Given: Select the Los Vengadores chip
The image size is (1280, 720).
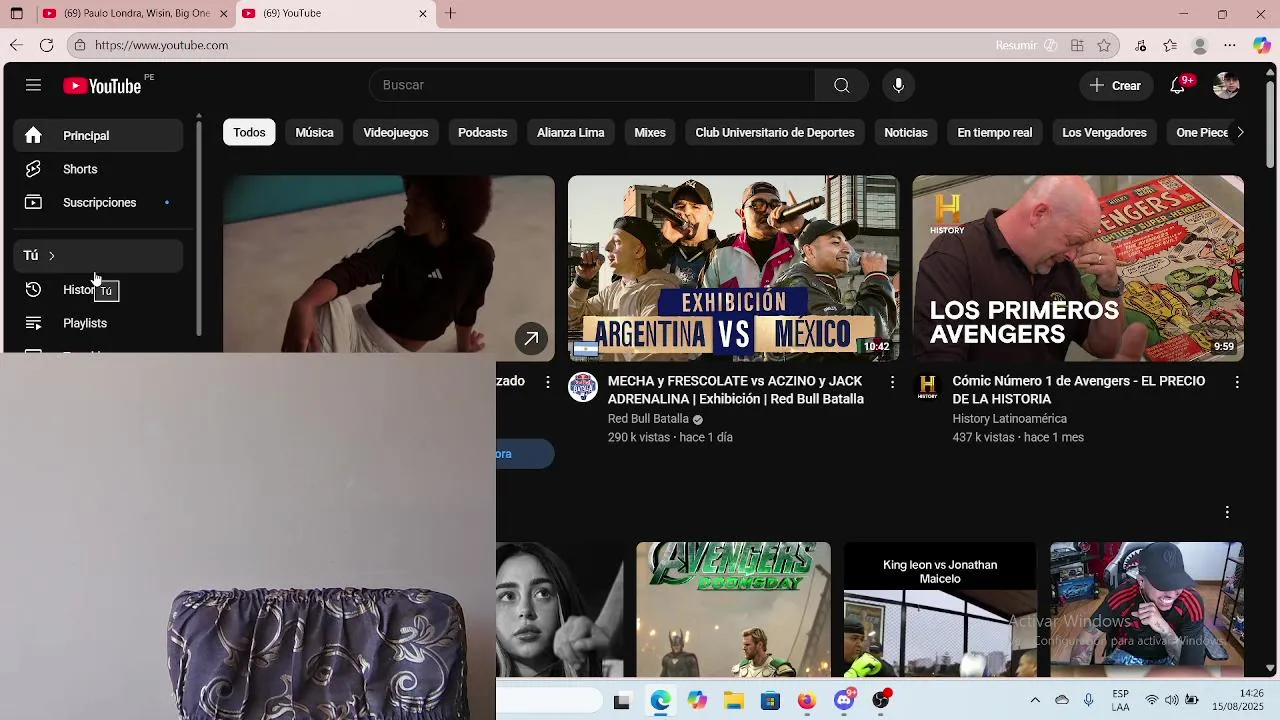Looking at the screenshot, I should [x=1104, y=132].
